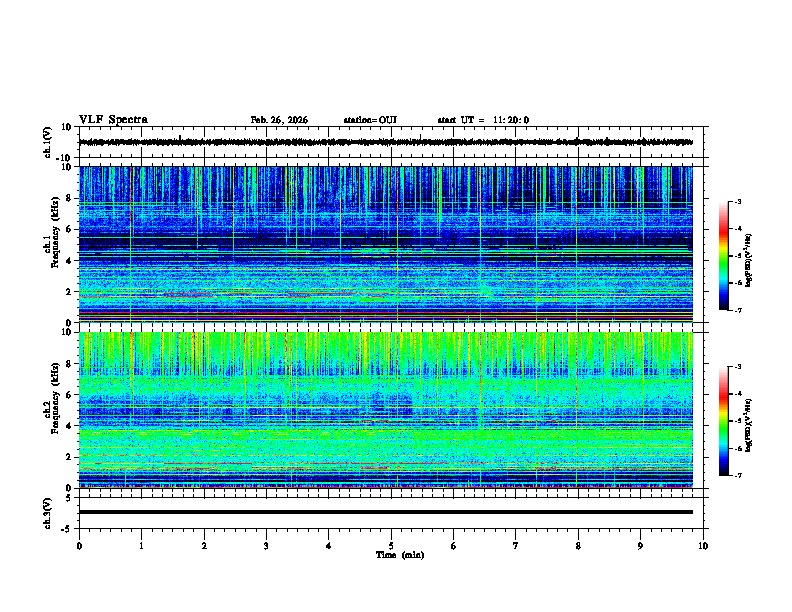Click the 1 minute tick label
This screenshot has height=612, width=792.
click(141, 546)
